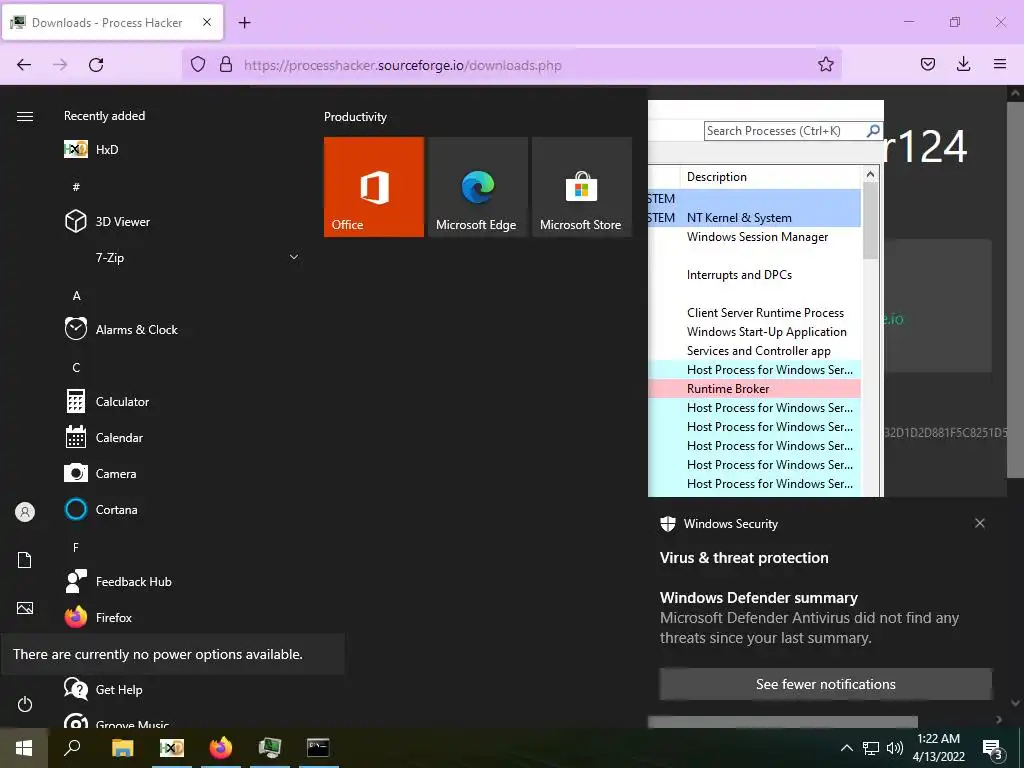Show hidden system tray icons
1024x768 pixels.
846,748
